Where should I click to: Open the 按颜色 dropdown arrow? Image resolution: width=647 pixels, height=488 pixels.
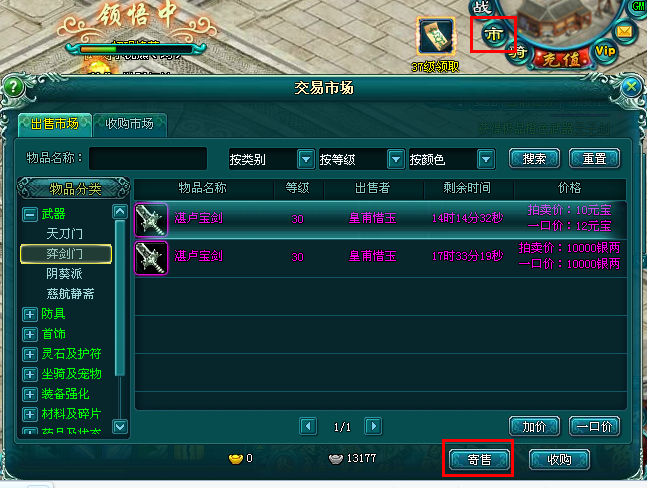tap(486, 159)
